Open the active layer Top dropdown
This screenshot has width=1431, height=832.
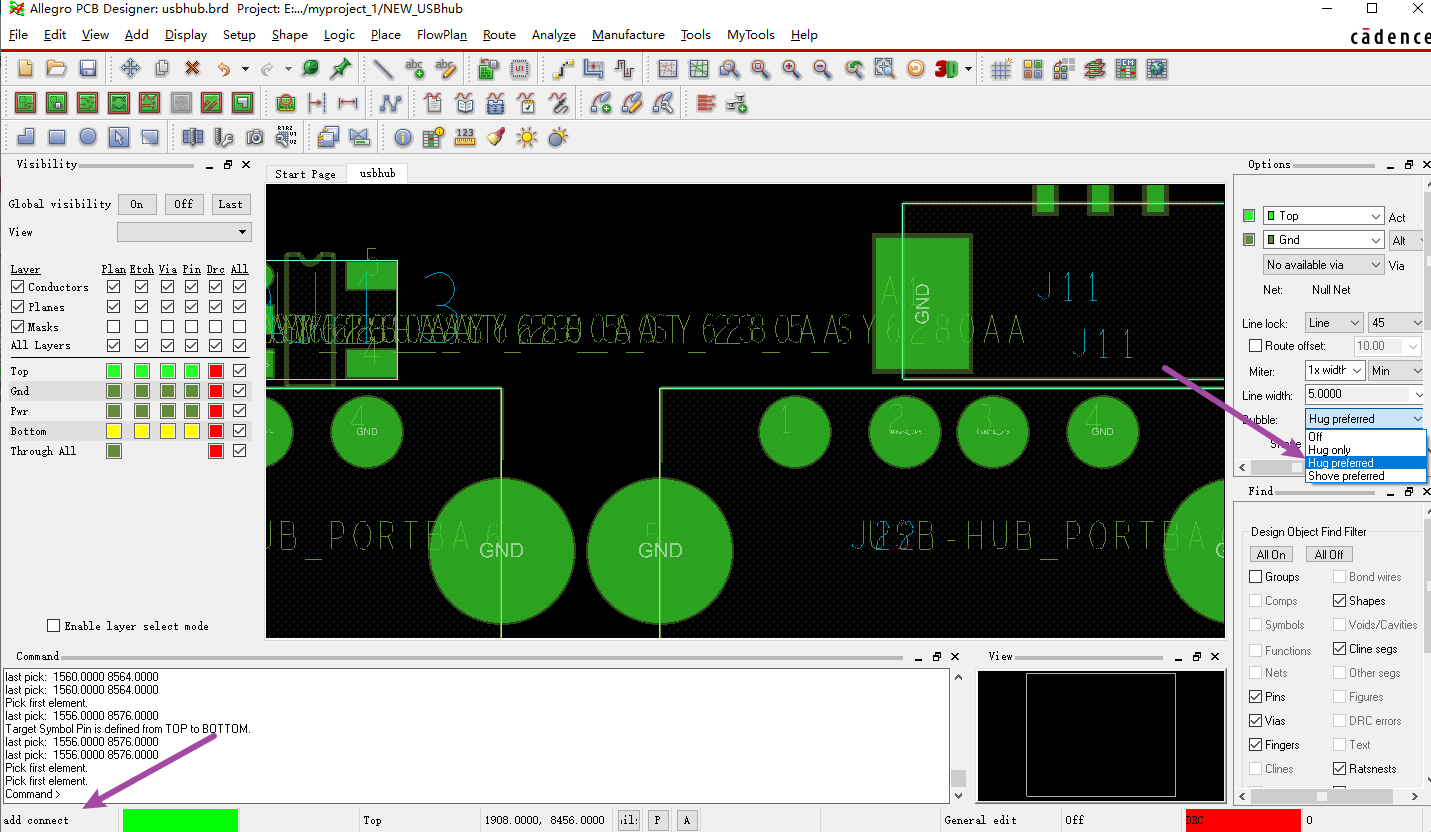coord(1323,216)
